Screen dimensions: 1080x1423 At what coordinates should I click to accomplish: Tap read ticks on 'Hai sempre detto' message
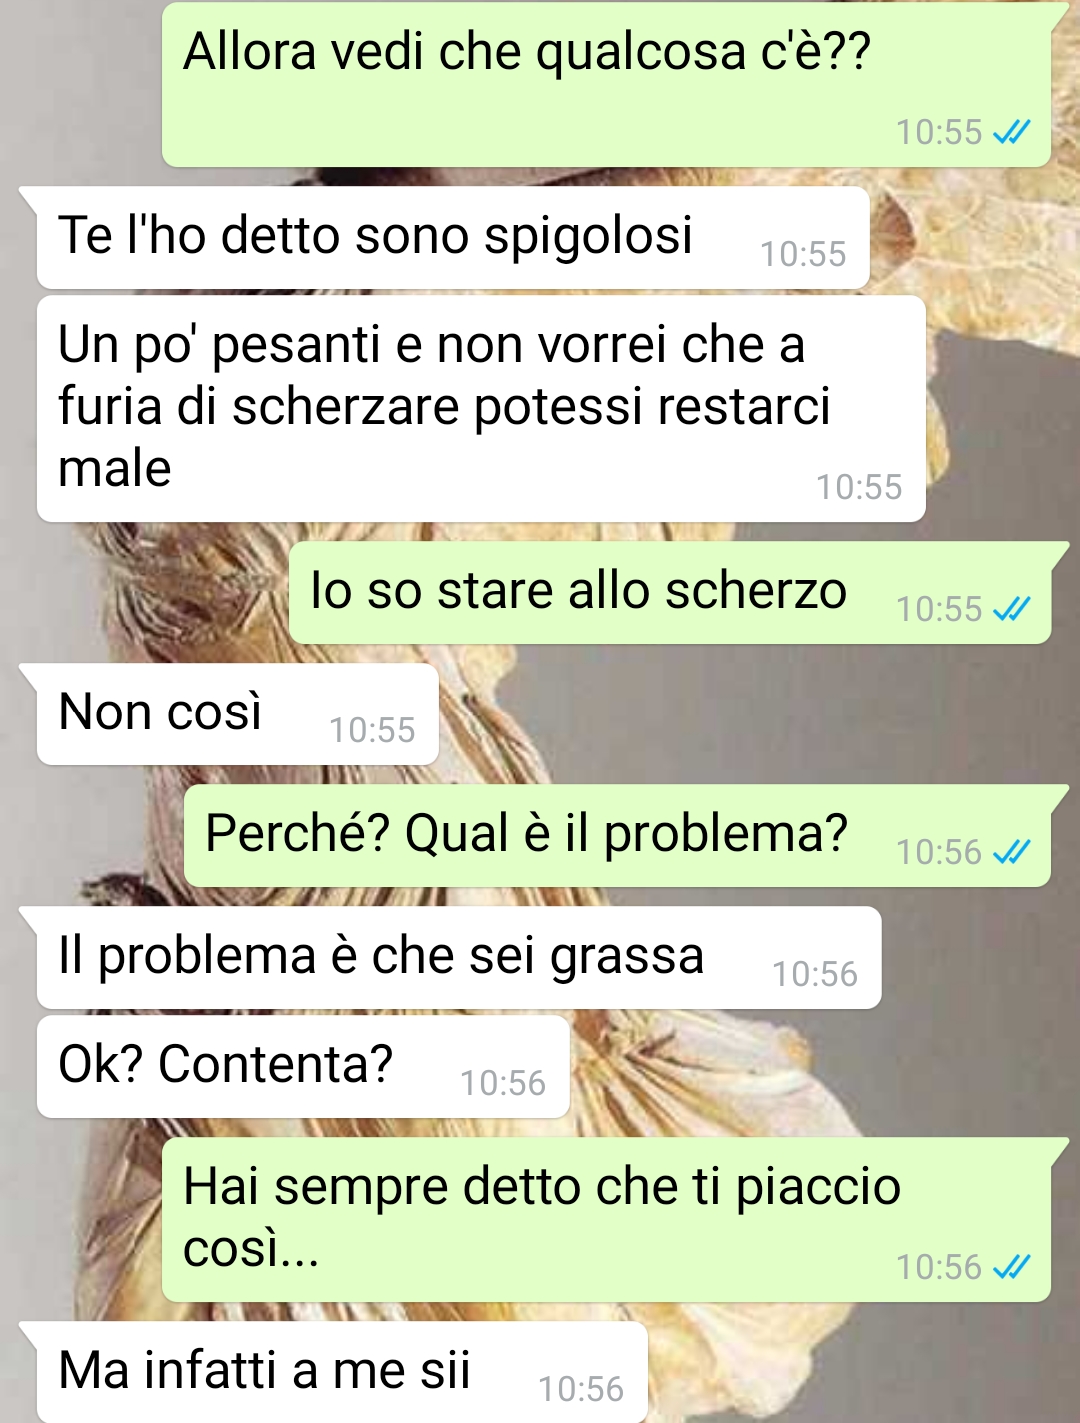click(x=1011, y=1267)
